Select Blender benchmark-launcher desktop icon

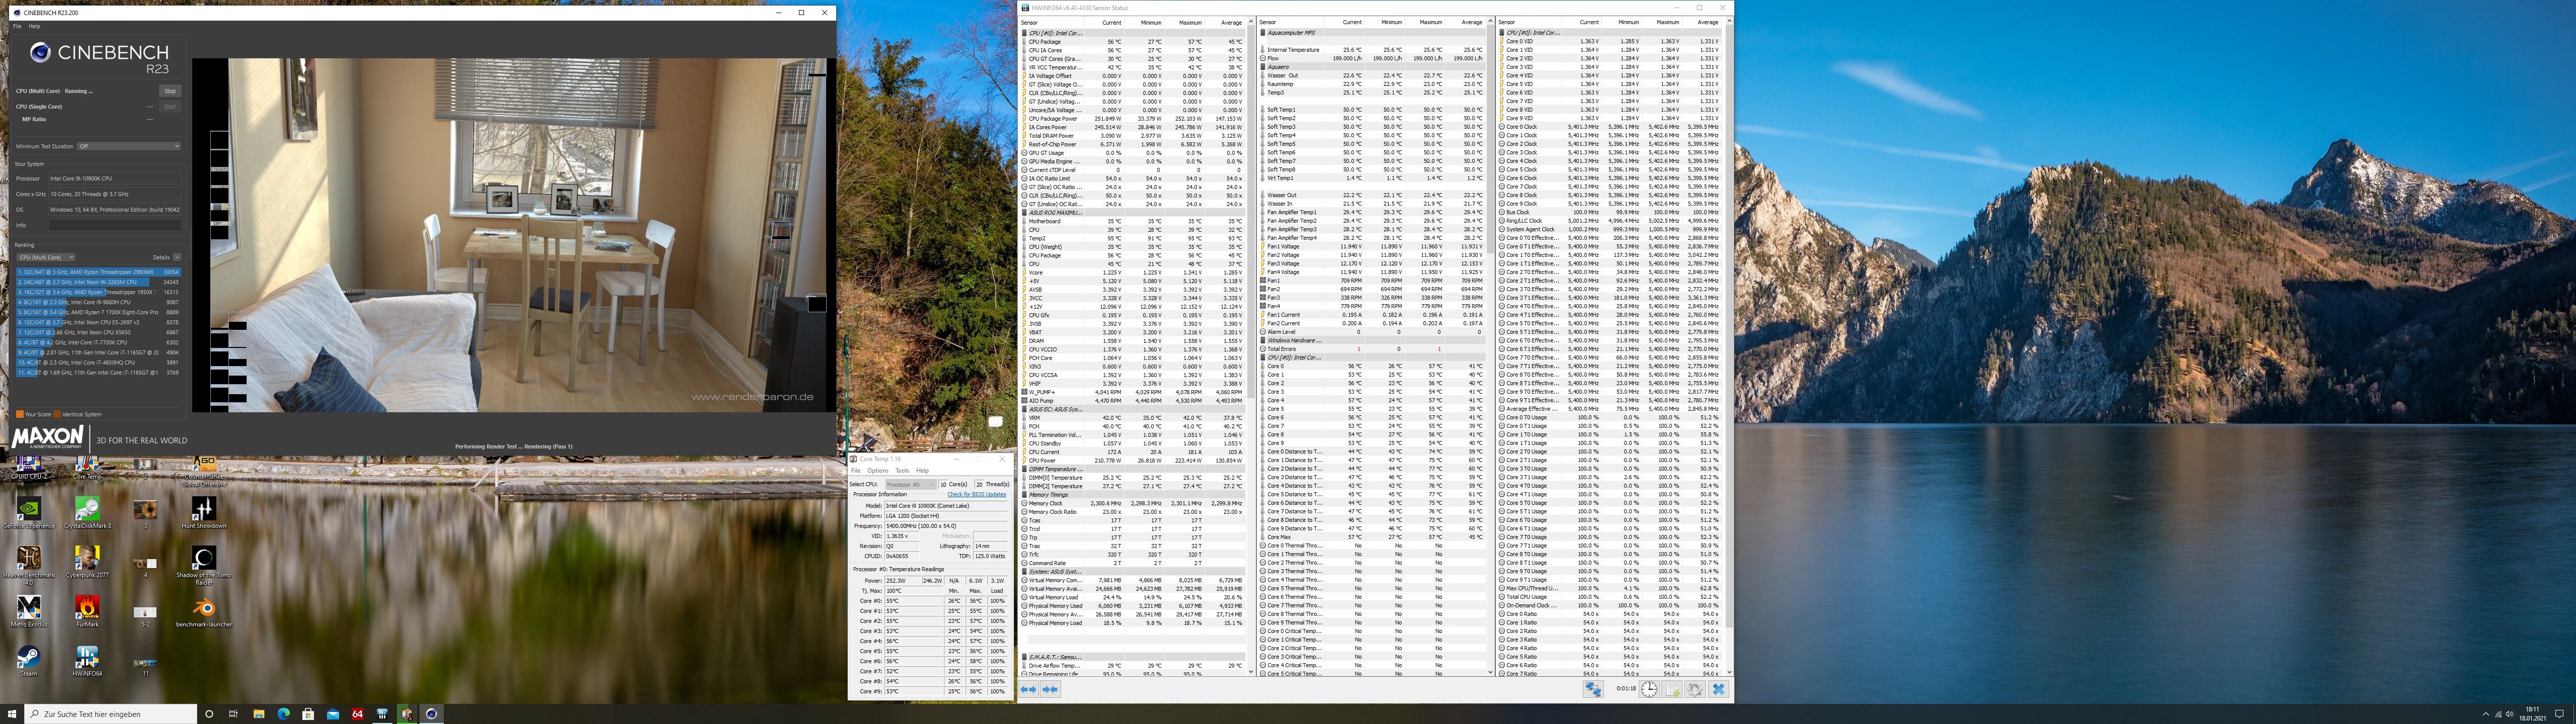click(x=204, y=611)
